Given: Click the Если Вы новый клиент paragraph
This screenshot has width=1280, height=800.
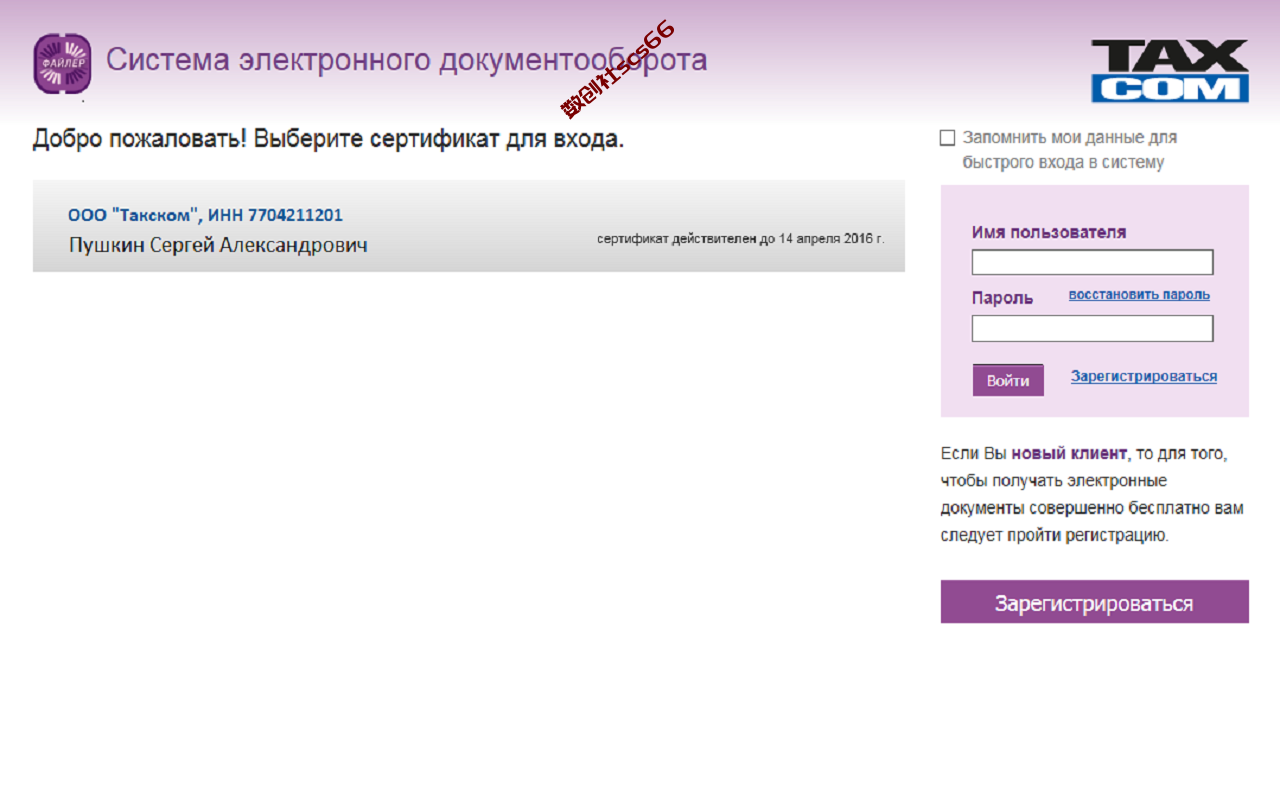Looking at the screenshot, I should (1092, 494).
